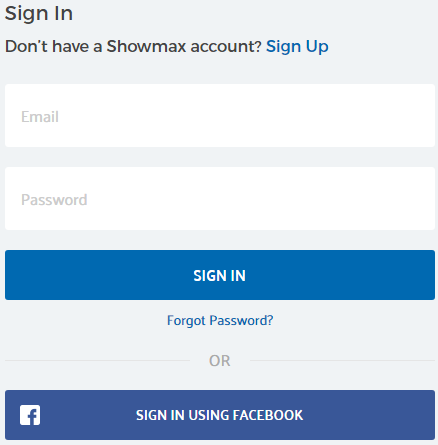Click the Facebook logo icon
438x445 pixels.
point(30,415)
